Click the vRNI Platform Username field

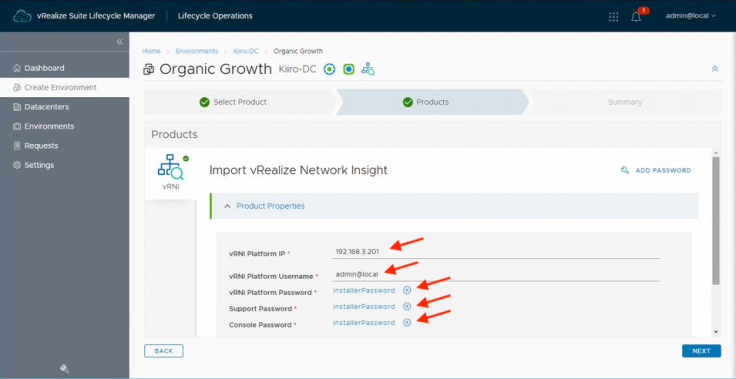click(x=496, y=274)
